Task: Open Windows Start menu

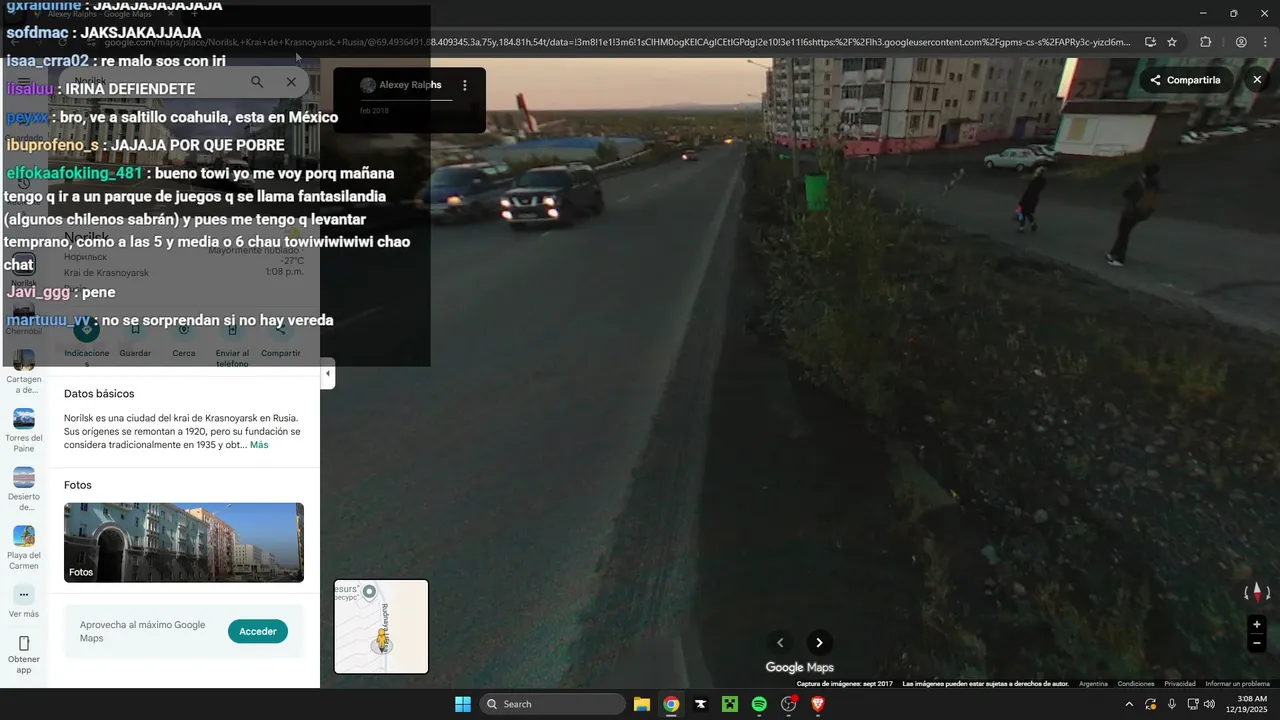Action: click(x=463, y=704)
